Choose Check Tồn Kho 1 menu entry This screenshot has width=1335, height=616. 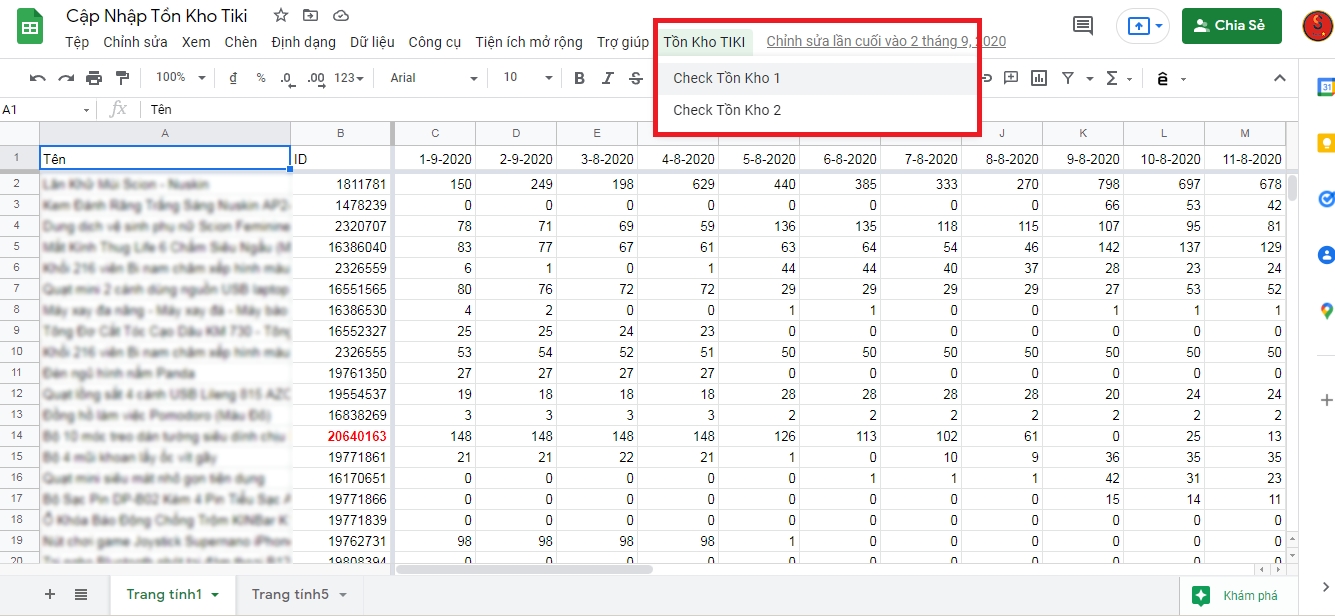pos(816,78)
